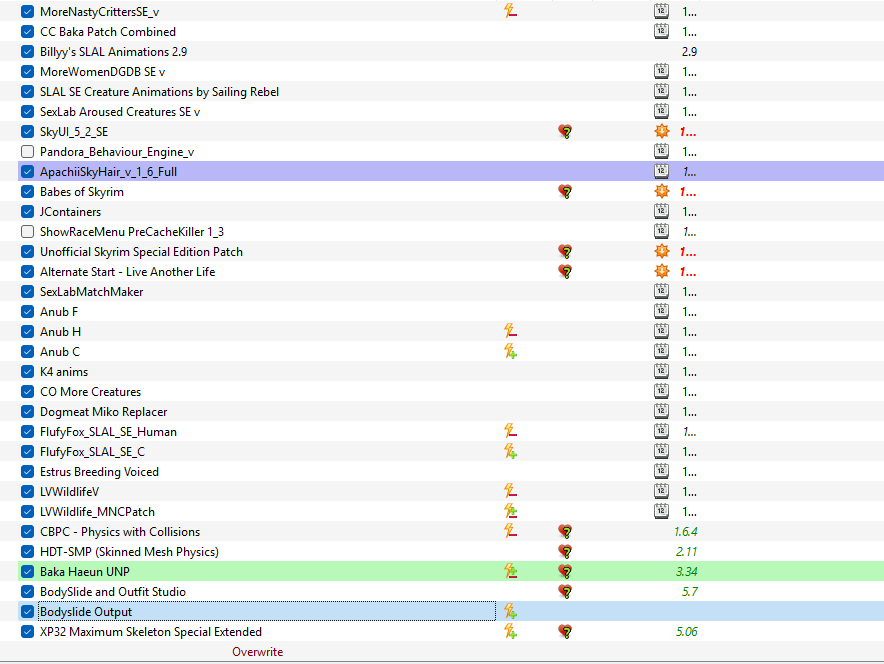
Task: Click heart flag icon for XP32 Maximum Skeleton
Action: tap(565, 632)
